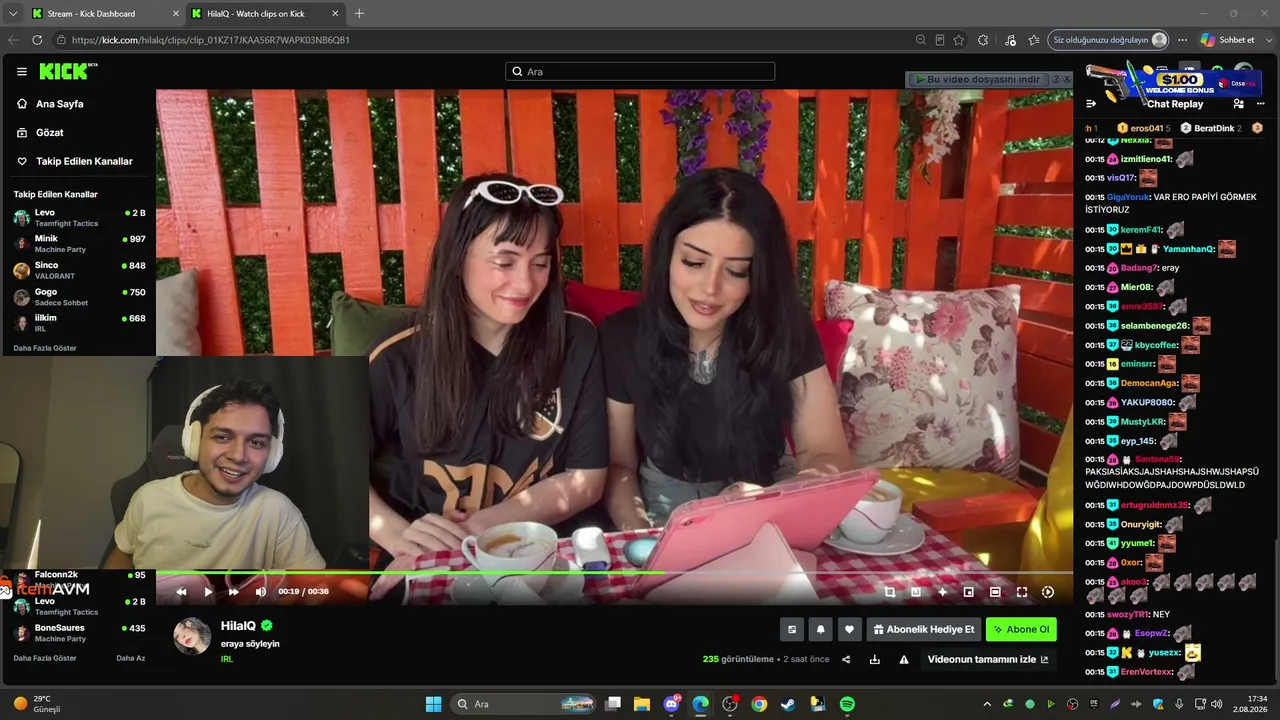
Task: Open a new browser tab
Action: pyautogui.click(x=359, y=13)
